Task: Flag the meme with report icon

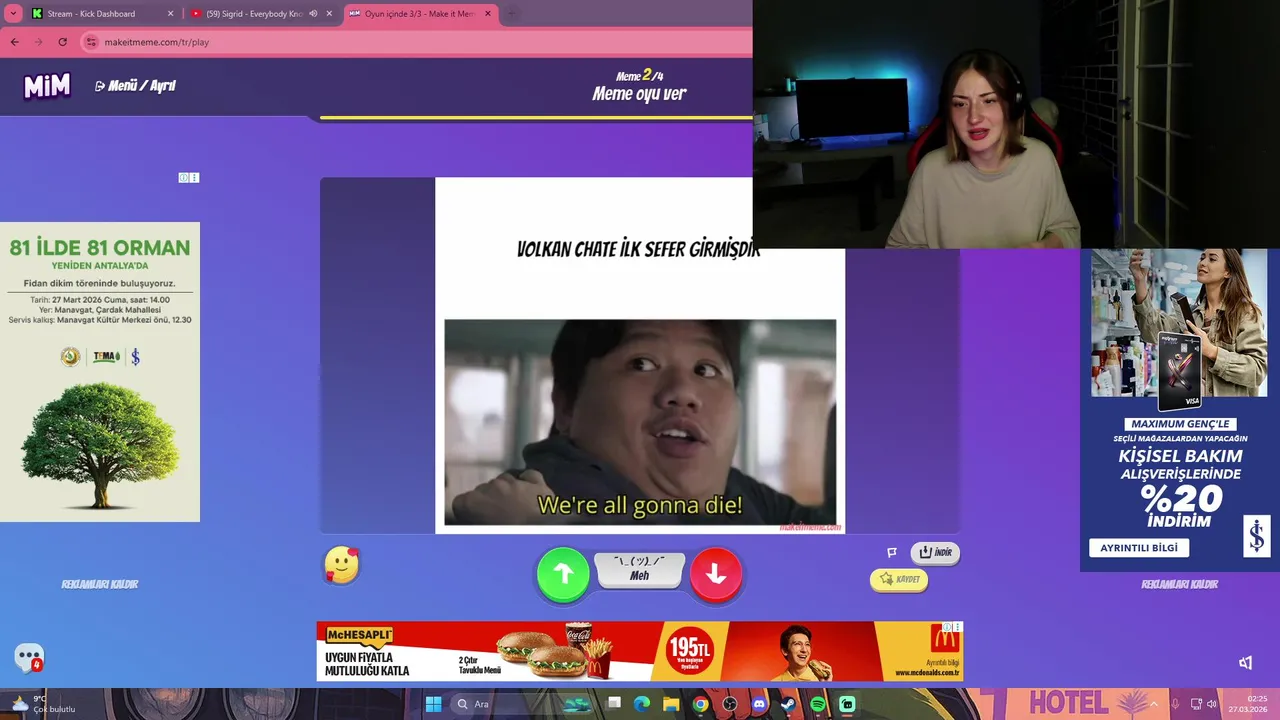Action: click(891, 552)
